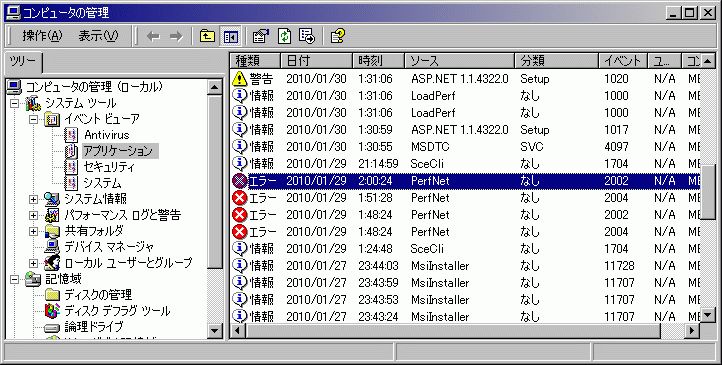Screen dimensions: 722x365
Task: Expand the 共有フォルダ node
Action: [33, 231]
